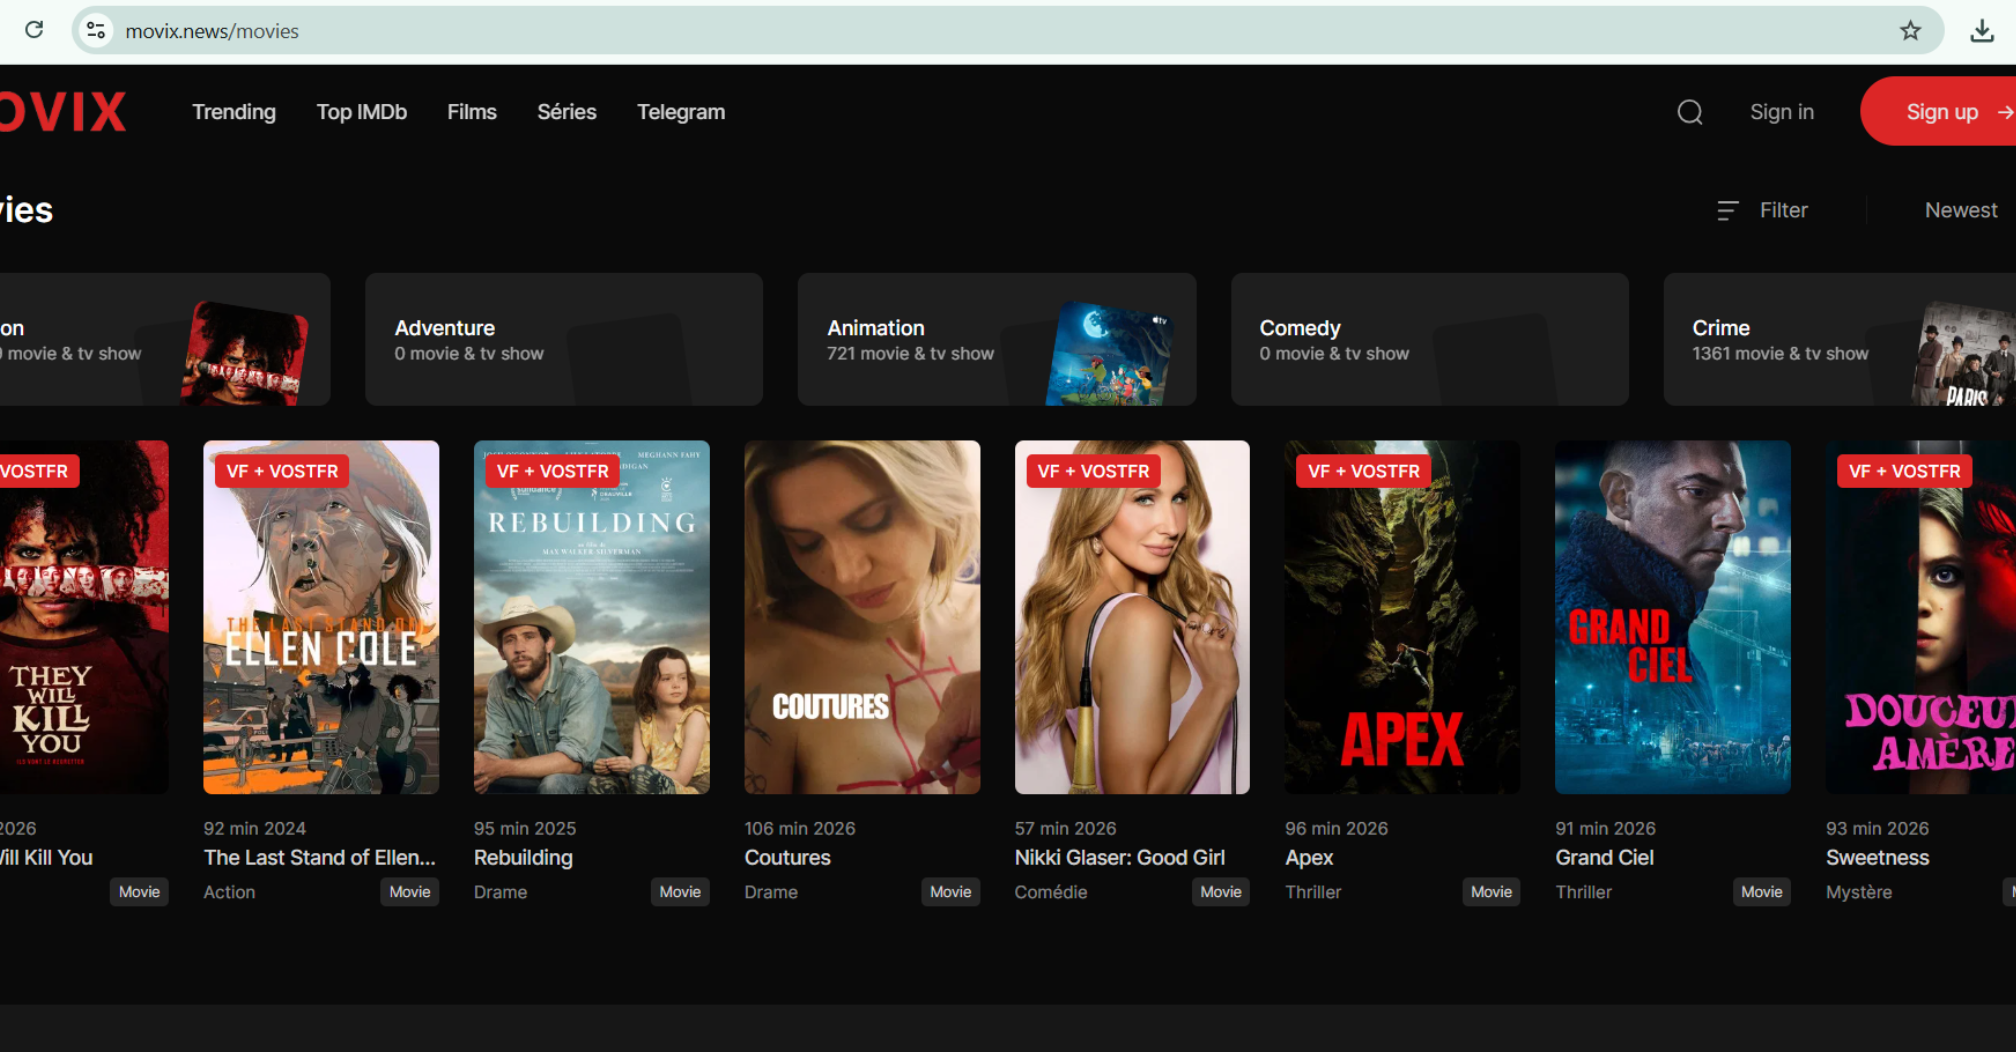Open the Grand Ciel poster

click(x=1672, y=617)
